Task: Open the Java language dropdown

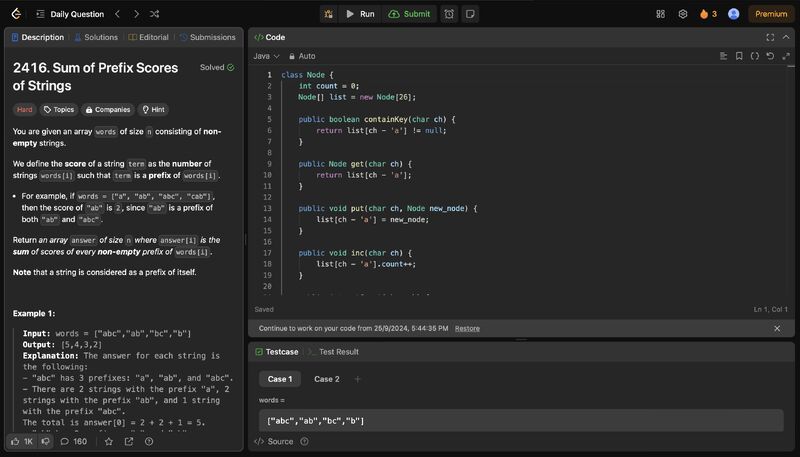Action: 266,56
